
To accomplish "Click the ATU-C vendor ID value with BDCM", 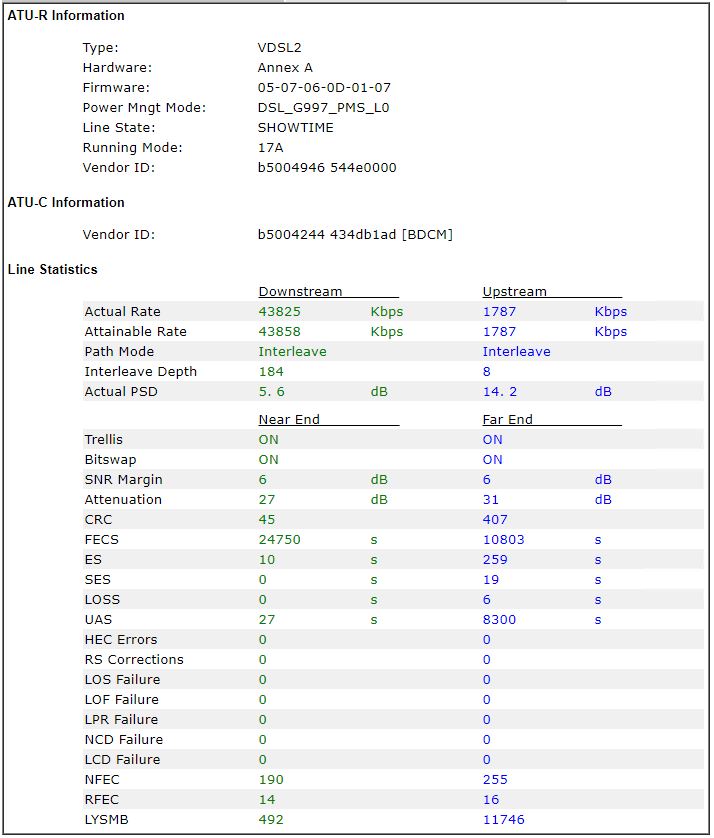I will [x=355, y=235].
